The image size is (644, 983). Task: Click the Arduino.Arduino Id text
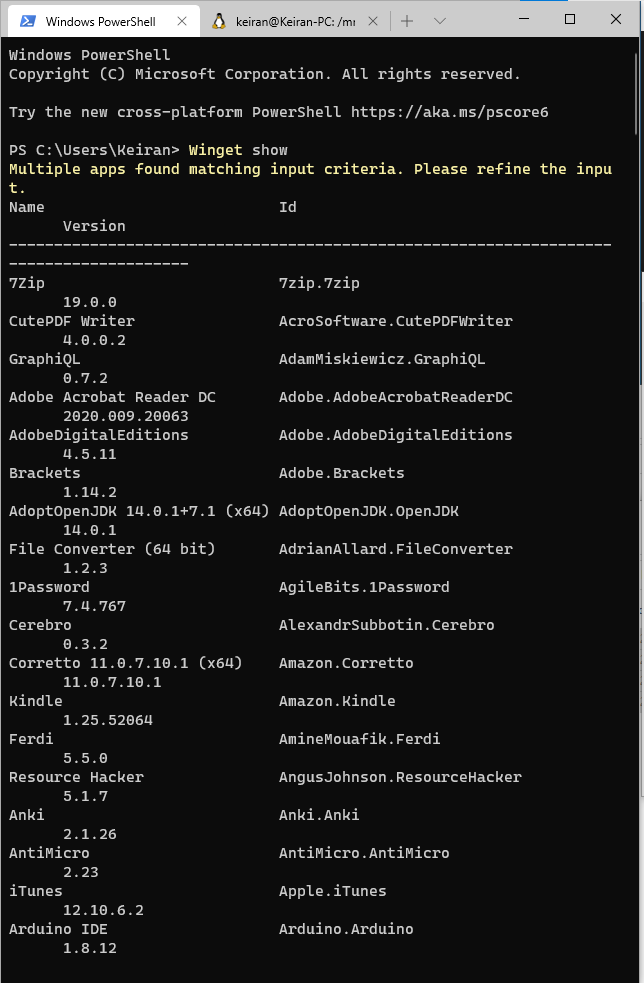click(x=346, y=929)
